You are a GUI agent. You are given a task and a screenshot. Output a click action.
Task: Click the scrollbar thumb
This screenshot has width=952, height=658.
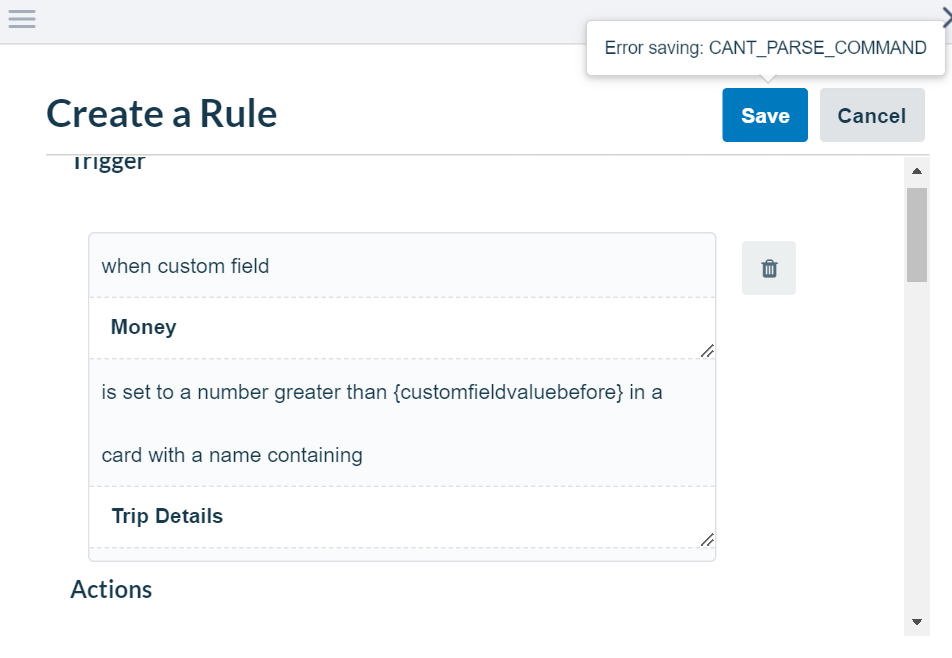[x=917, y=235]
